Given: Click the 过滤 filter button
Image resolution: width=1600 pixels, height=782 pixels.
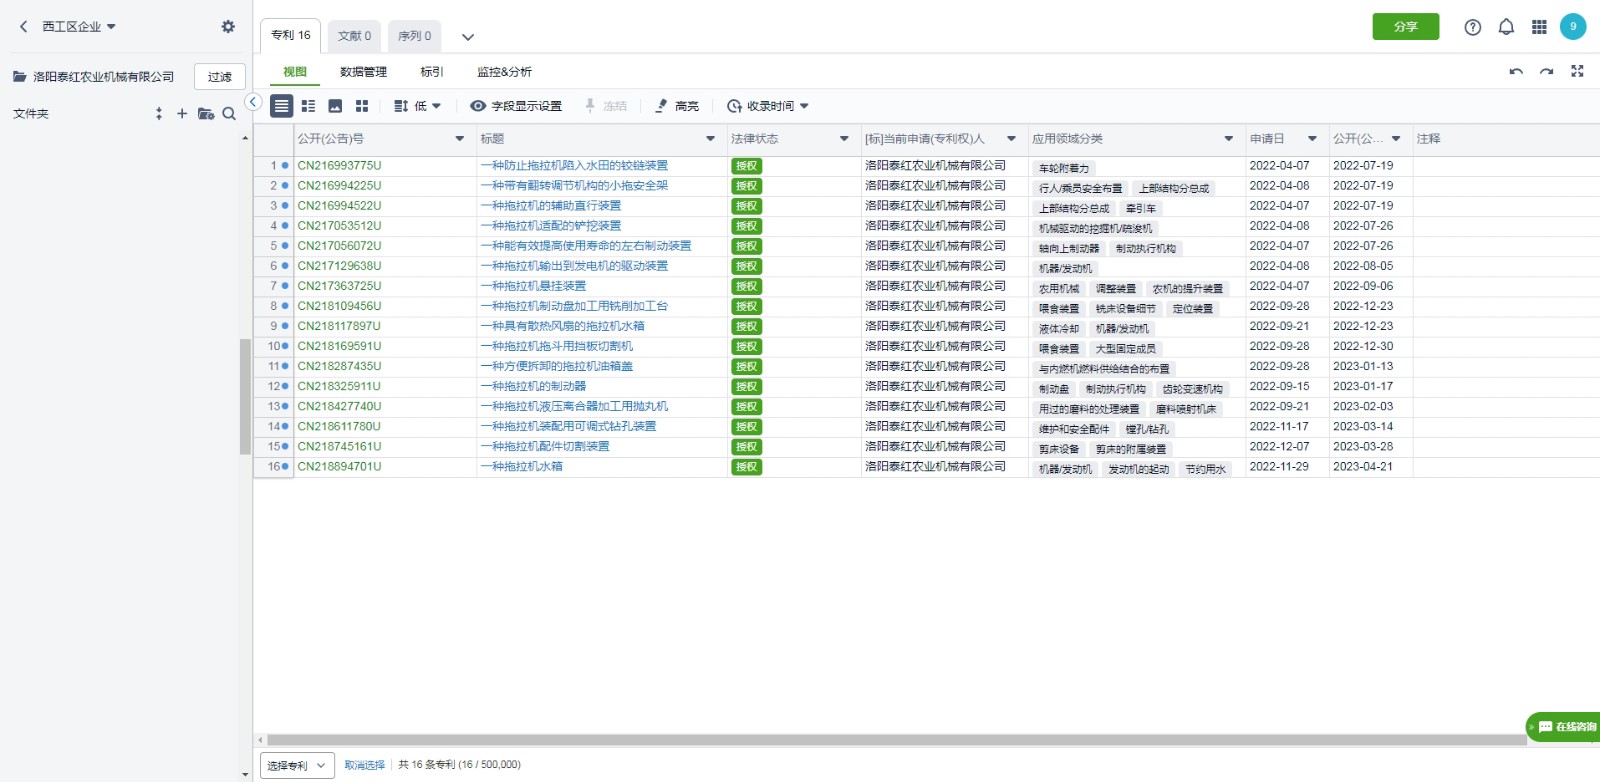Looking at the screenshot, I should pyautogui.click(x=219, y=77).
